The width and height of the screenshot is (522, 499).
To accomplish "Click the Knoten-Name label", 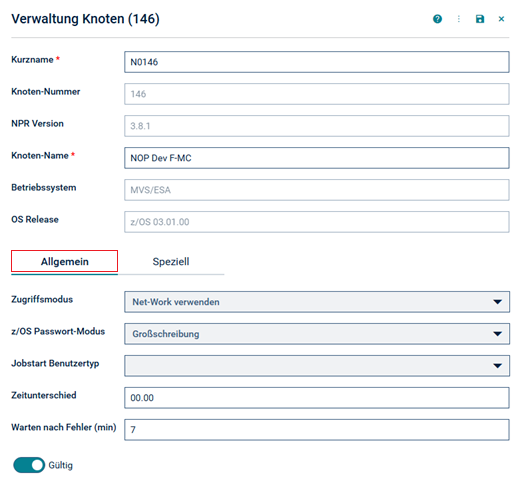I will [x=40, y=156].
